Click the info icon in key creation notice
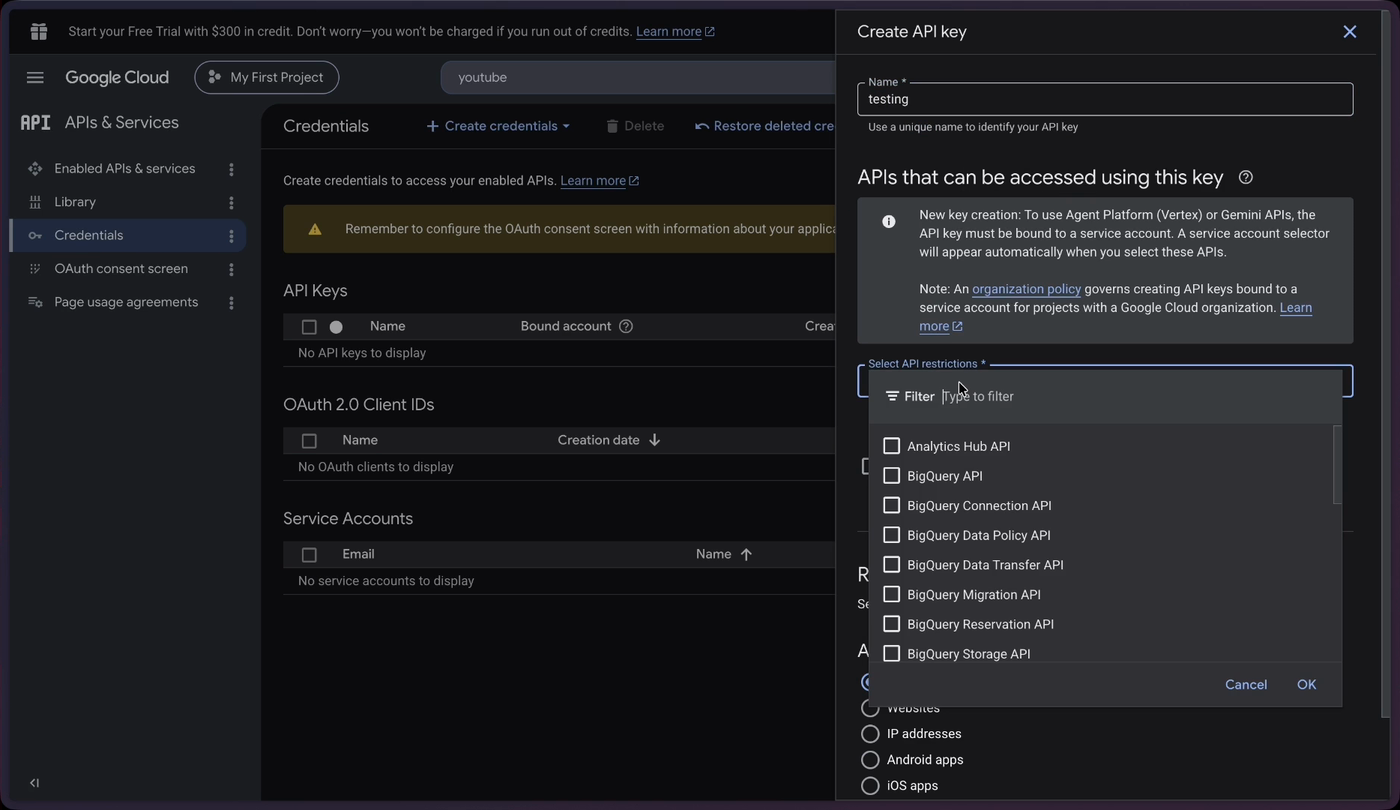 point(888,221)
